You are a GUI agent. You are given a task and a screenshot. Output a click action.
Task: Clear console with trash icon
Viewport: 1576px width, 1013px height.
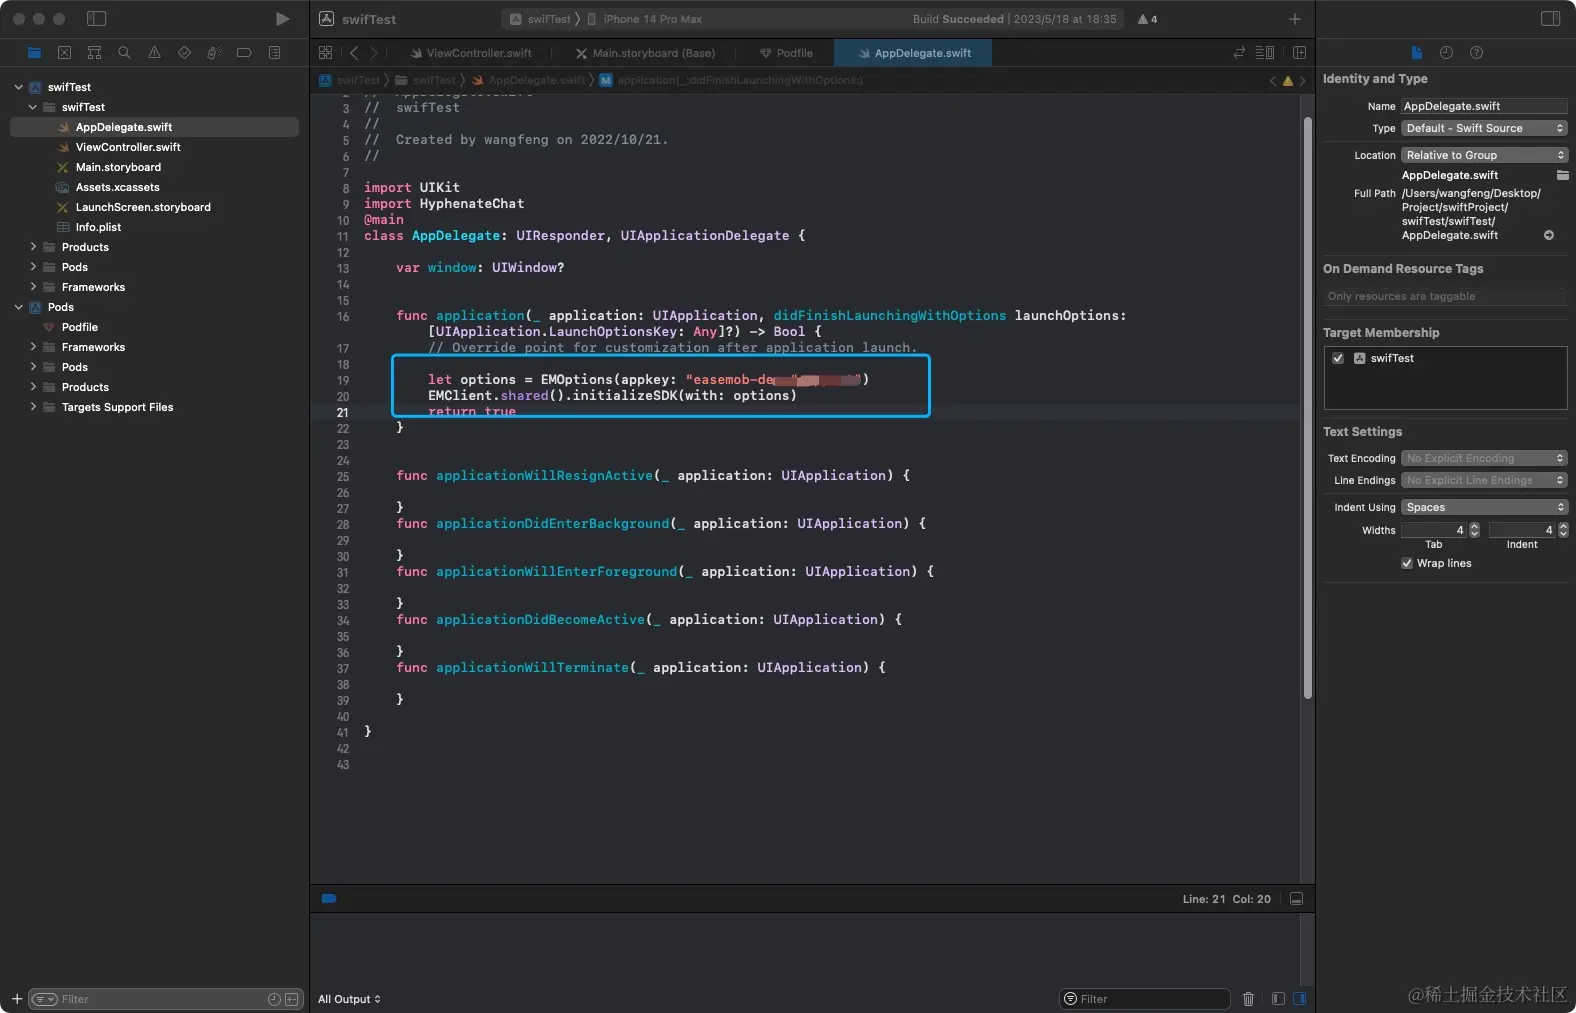tap(1248, 999)
